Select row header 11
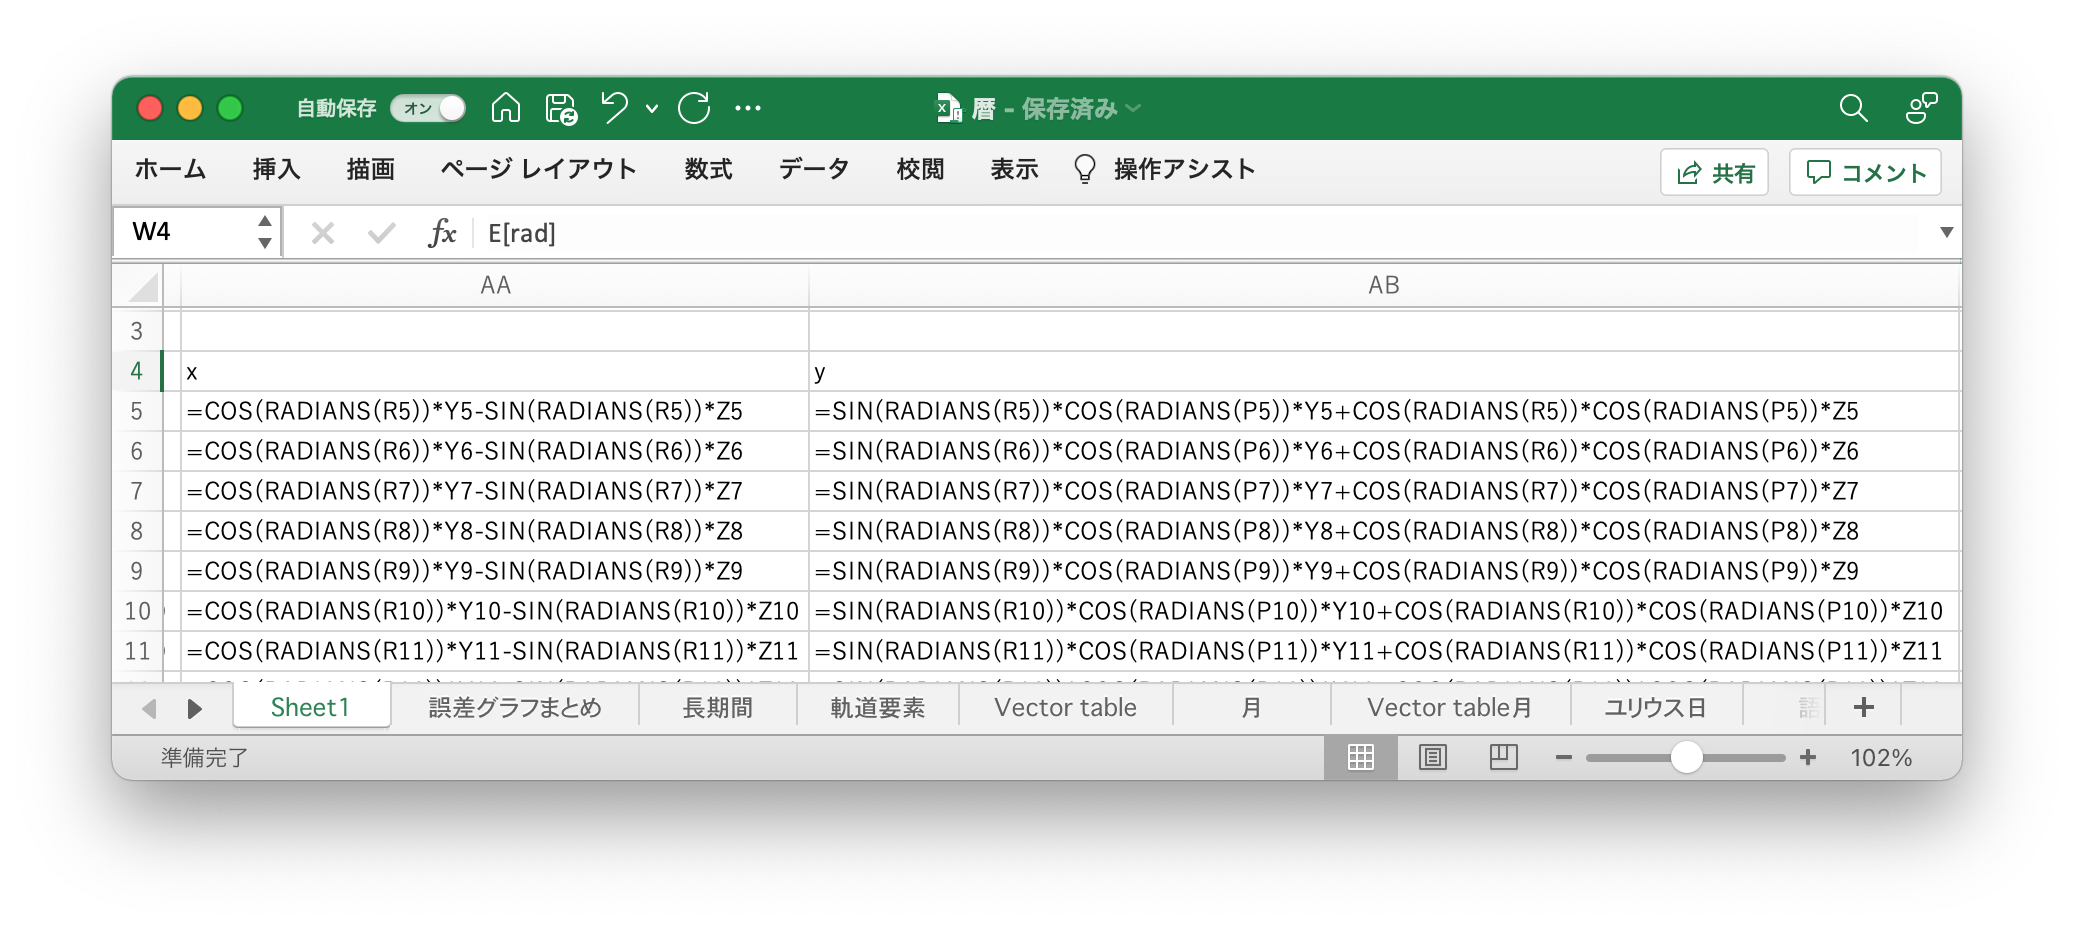Image resolution: width=2074 pixels, height=928 pixels. click(137, 651)
